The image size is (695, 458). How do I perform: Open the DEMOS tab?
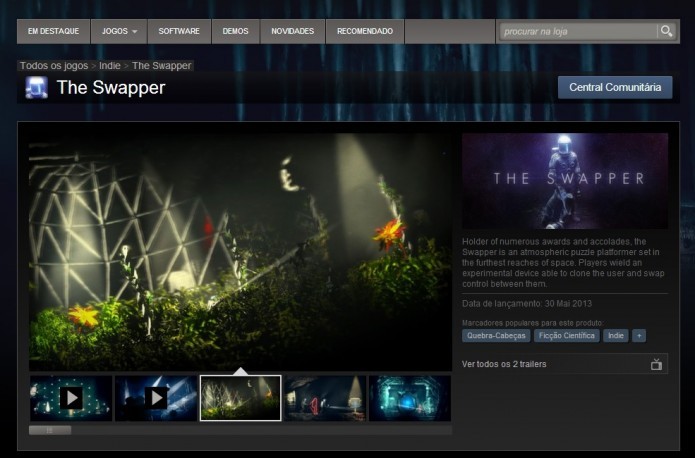tap(235, 31)
